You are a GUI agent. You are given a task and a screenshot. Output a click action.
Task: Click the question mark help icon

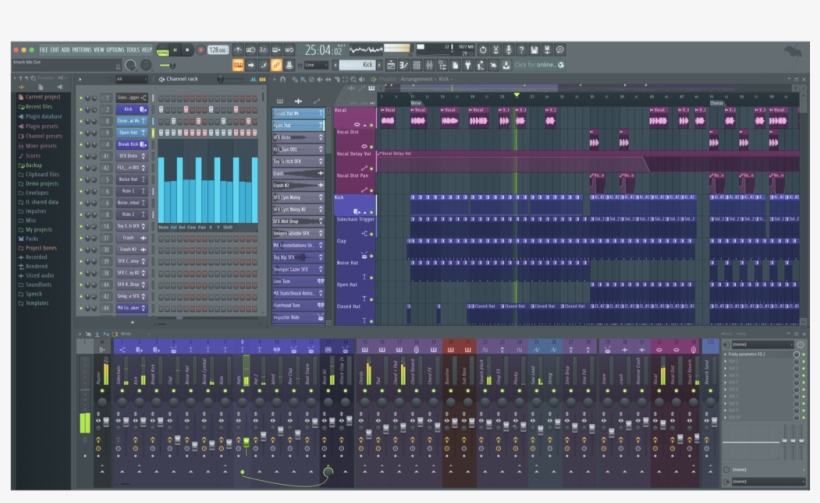pos(521,50)
